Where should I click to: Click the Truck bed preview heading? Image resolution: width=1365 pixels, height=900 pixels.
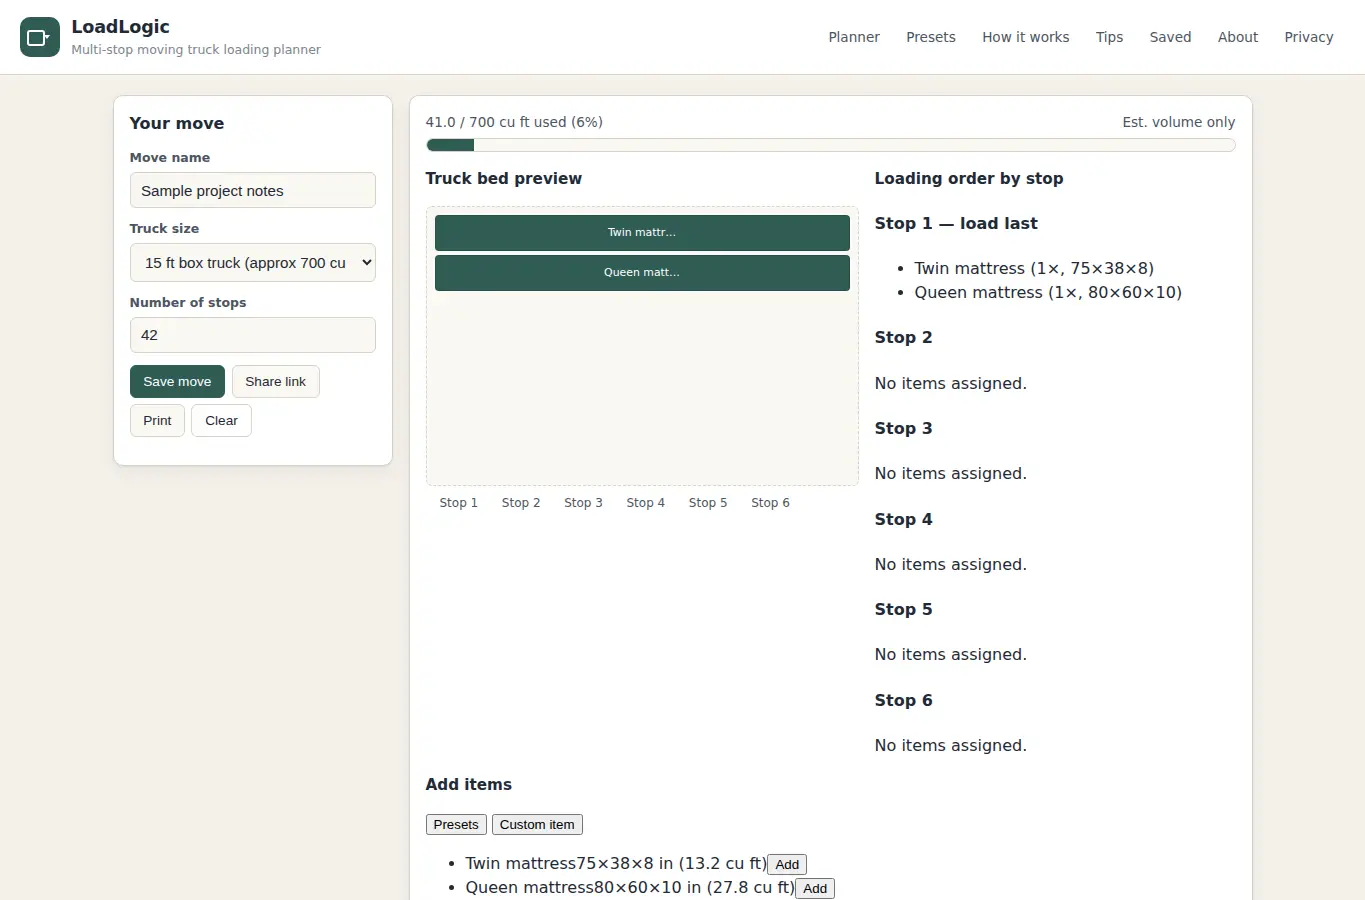(x=504, y=178)
